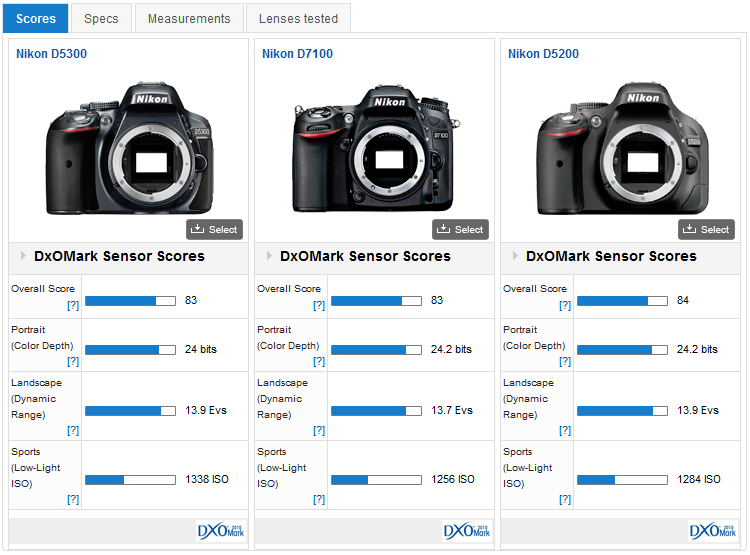Click the Nikon D7100 camera image

point(376,148)
